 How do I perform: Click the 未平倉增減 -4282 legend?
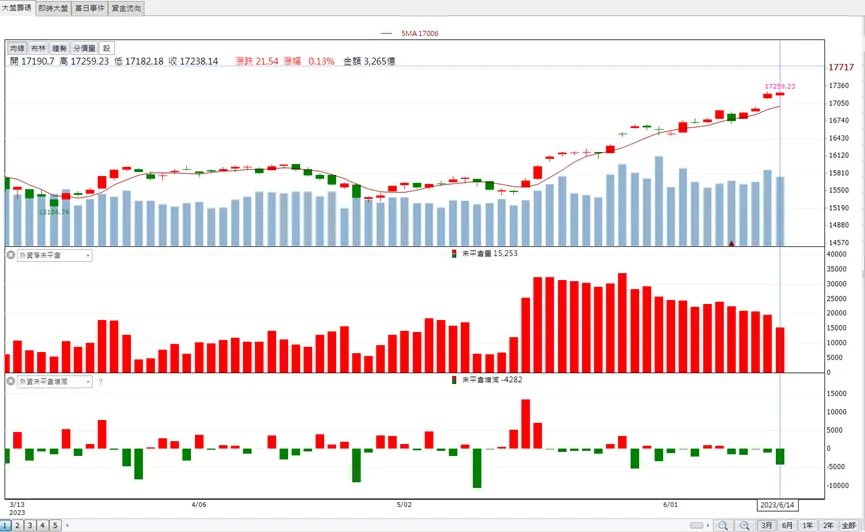tap(487, 380)
